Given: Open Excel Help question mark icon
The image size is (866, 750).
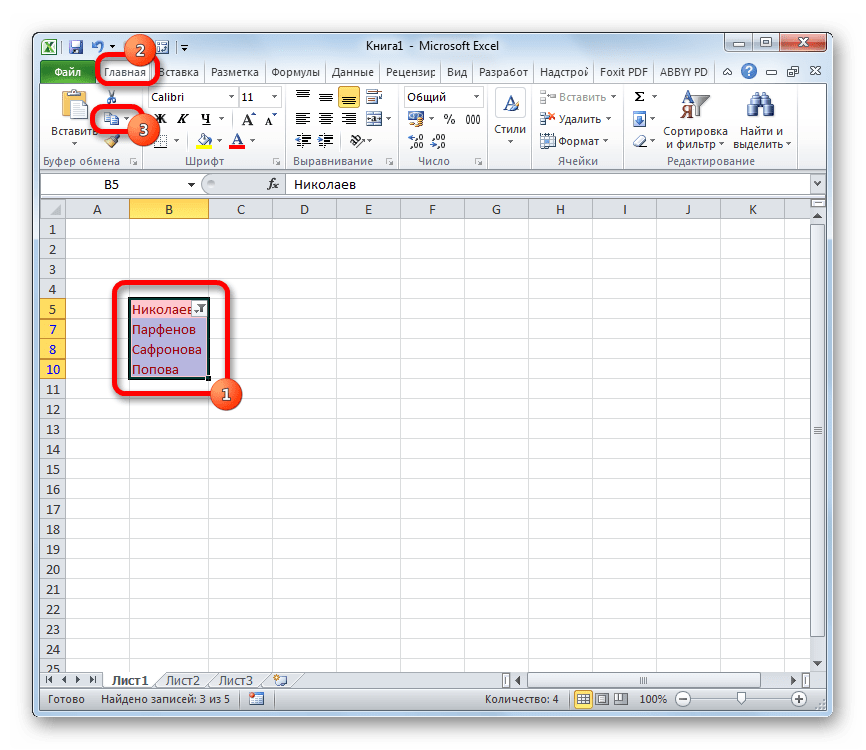Looking at the screenshot, I should pos(748,71).
